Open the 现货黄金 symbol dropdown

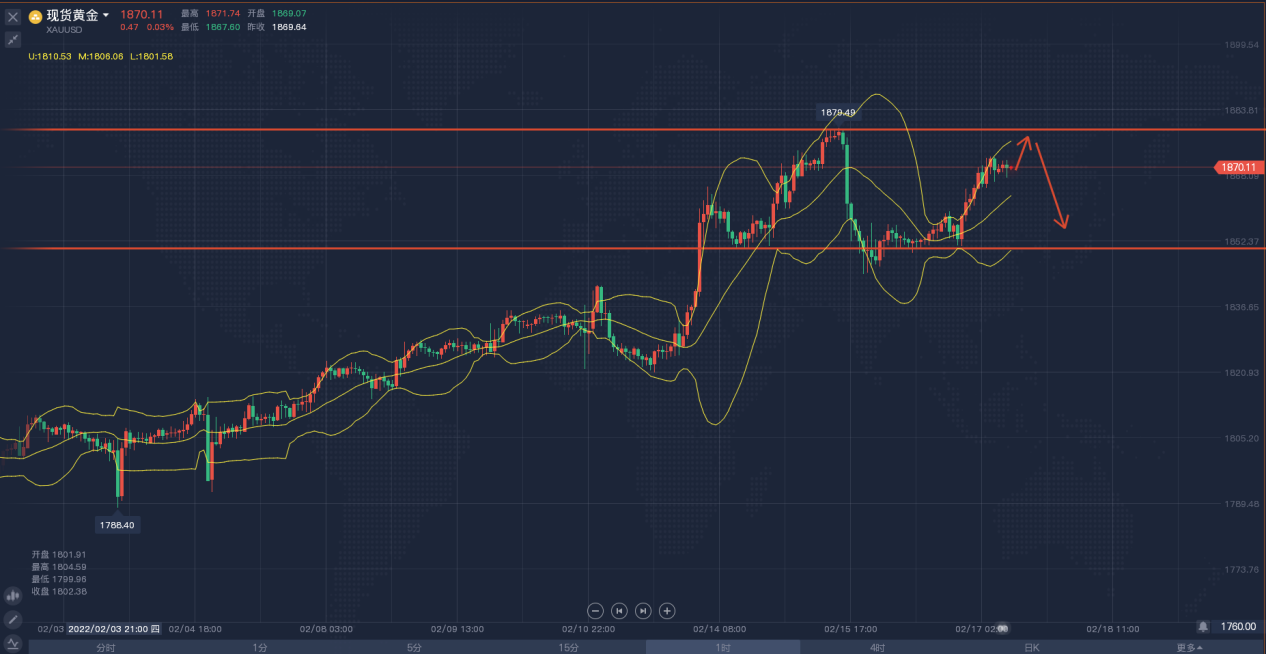coord(77,15)
